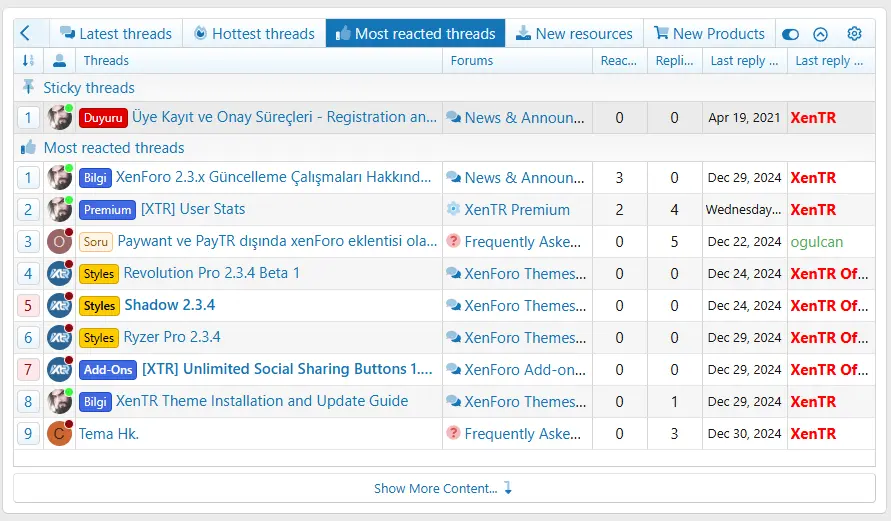Open Revolution Pro 2.3.4 Beta 1 thread

tap(211, 273)
